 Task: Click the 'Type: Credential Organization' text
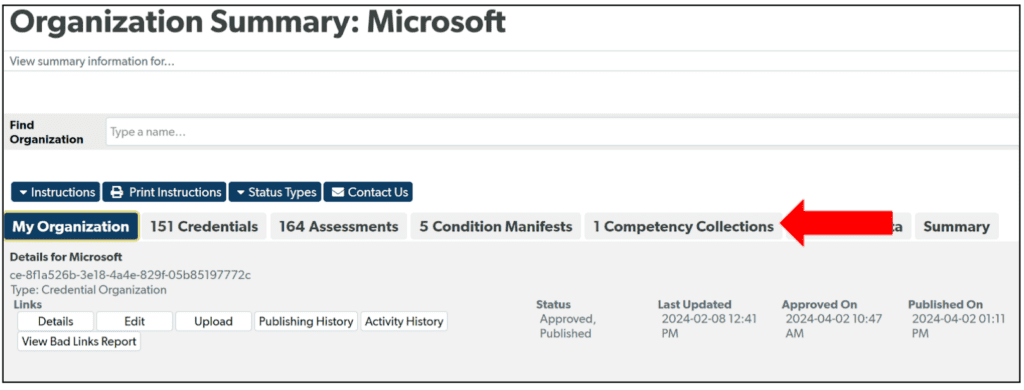[x=89, y=289]
